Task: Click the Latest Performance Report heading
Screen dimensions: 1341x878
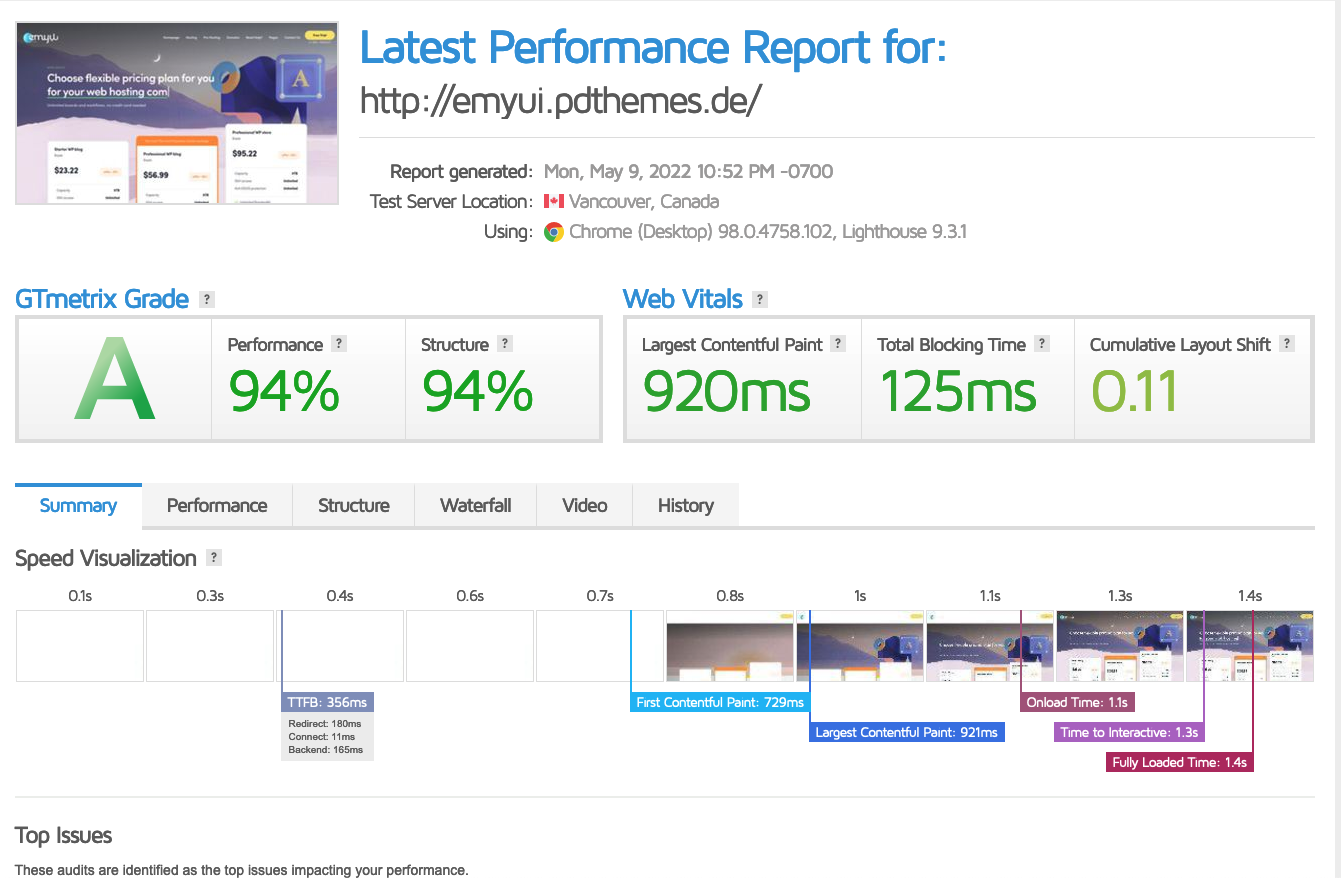Action: (x=653, y=47)
